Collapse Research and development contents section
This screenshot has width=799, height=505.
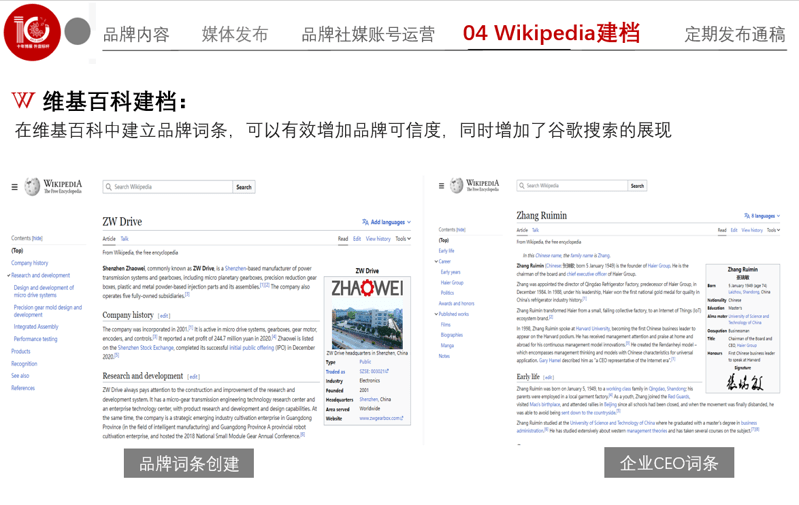(9, 276)
